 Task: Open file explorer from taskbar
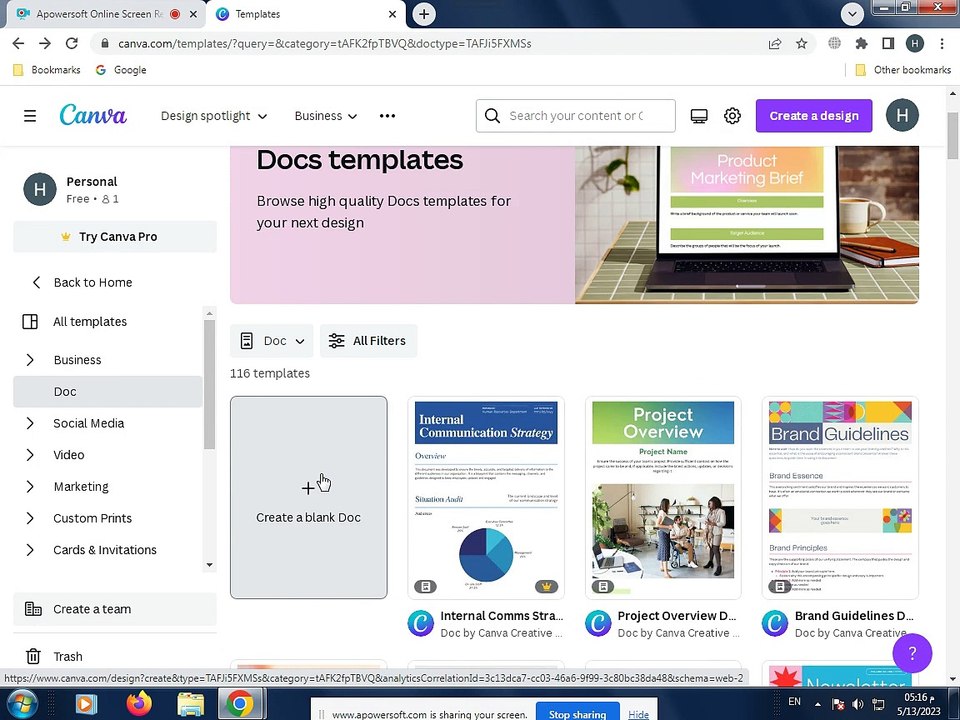(190, 704)
